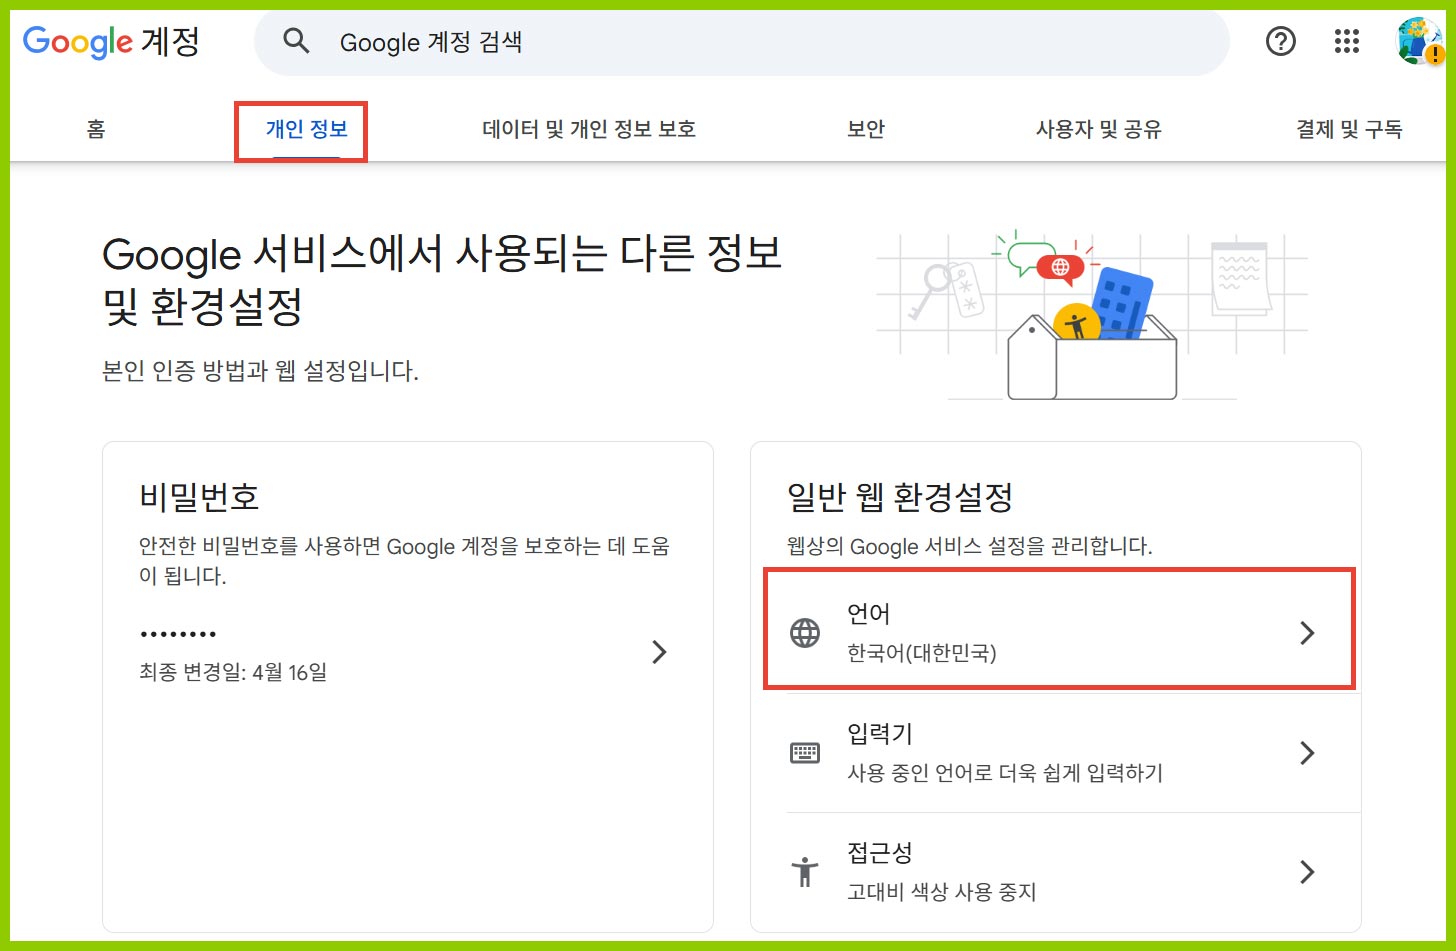Click the 한국어(대한민국) language value
Image resolution: width=1456 pixels, height=951 pixels.
(x=922, y=653)
